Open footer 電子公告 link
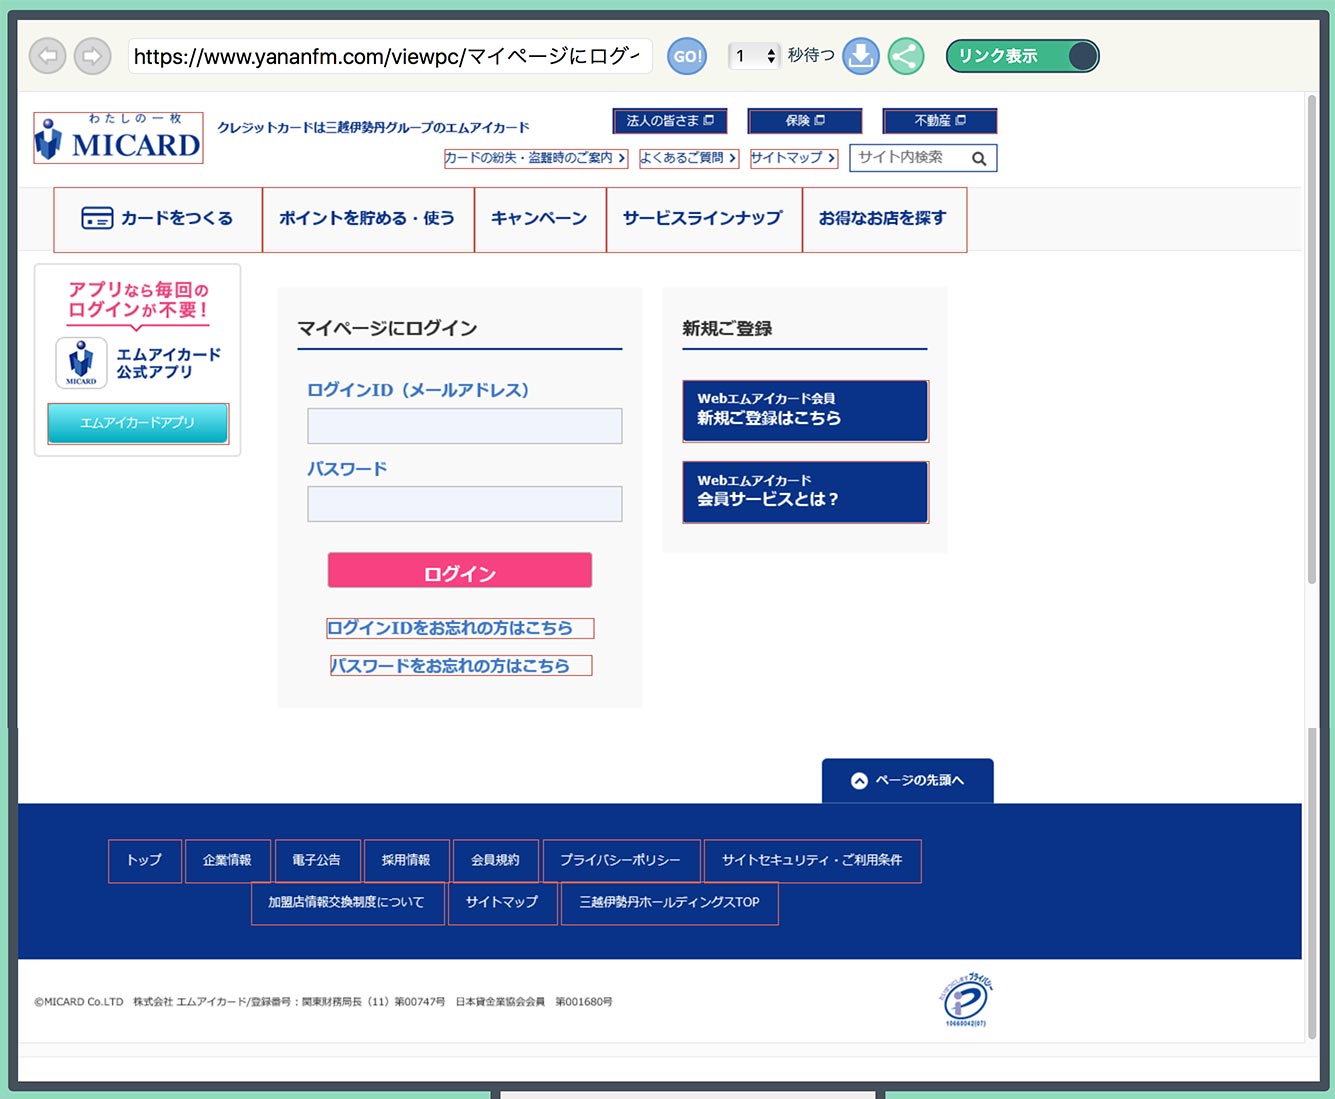Screen dimensions: 1335x1099 tap(317, 861)
